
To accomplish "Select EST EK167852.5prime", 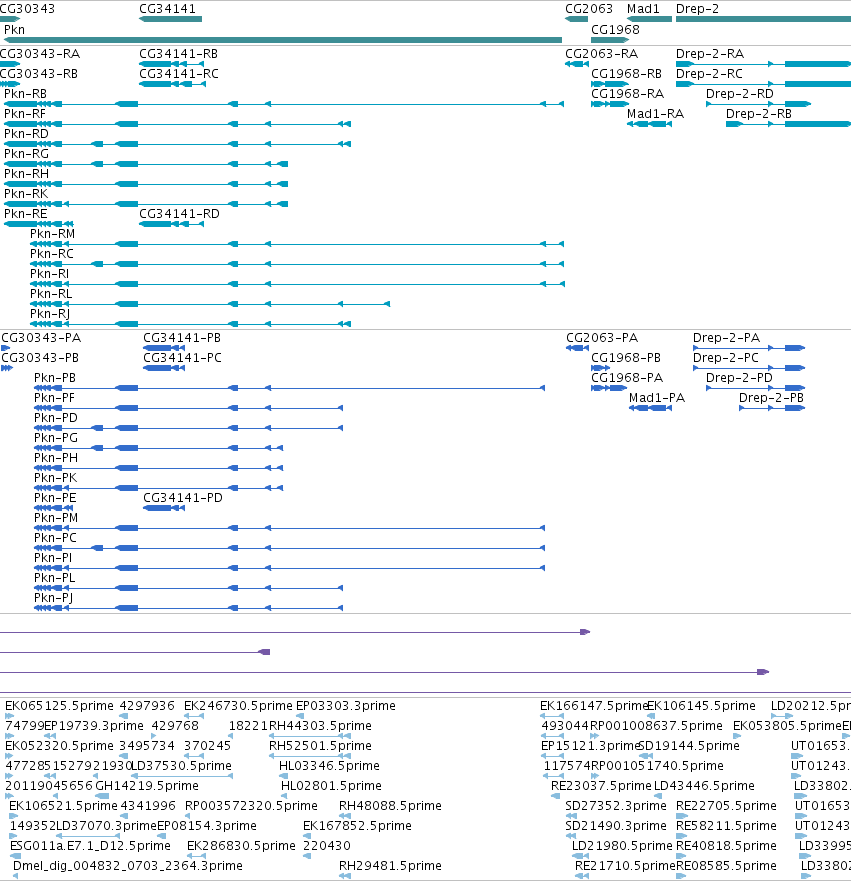I will [x=357, y=825].
